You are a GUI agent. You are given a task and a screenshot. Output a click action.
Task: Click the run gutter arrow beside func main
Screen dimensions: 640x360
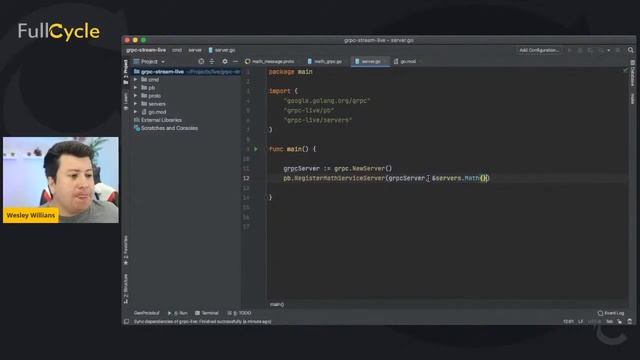(256, 149)
